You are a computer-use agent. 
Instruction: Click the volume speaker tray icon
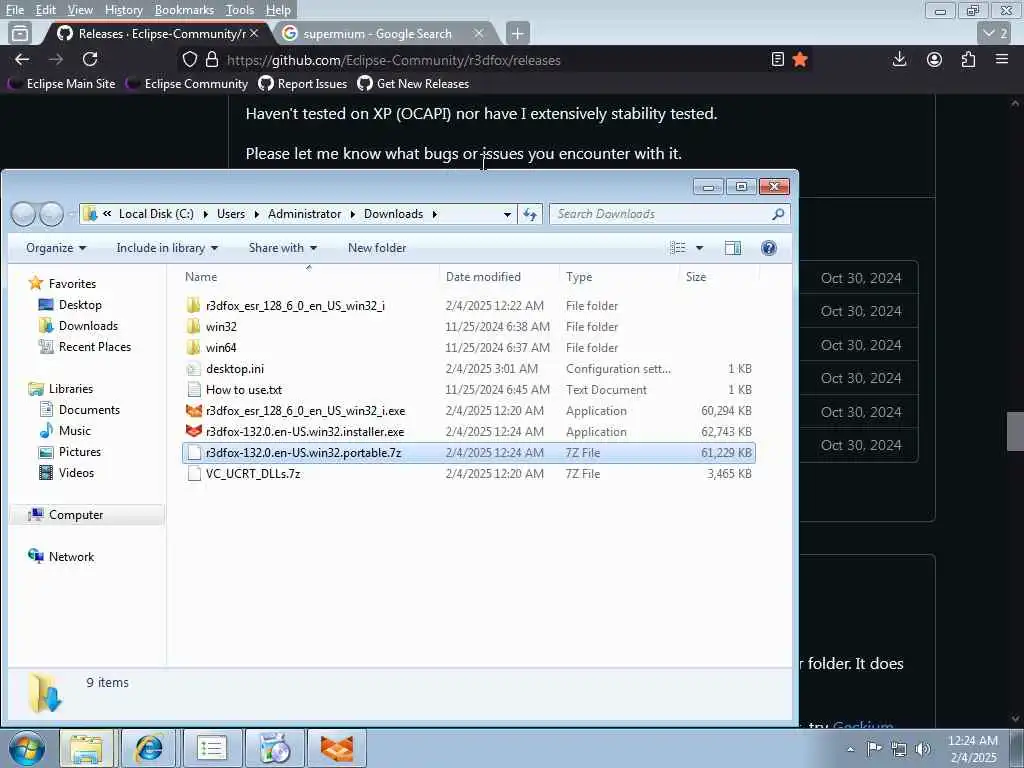pyautogui.click(x=923, y=749)
